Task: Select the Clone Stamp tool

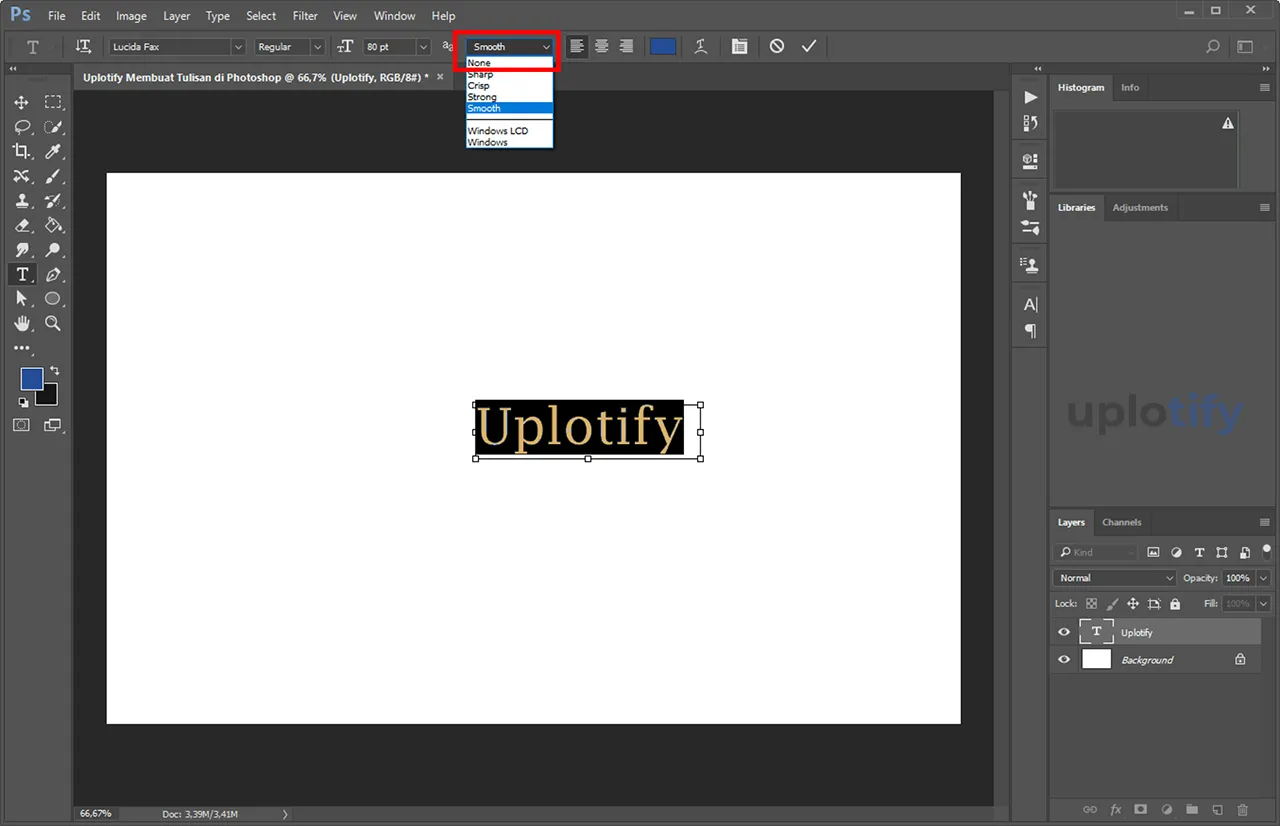Action: coord(21,201)
